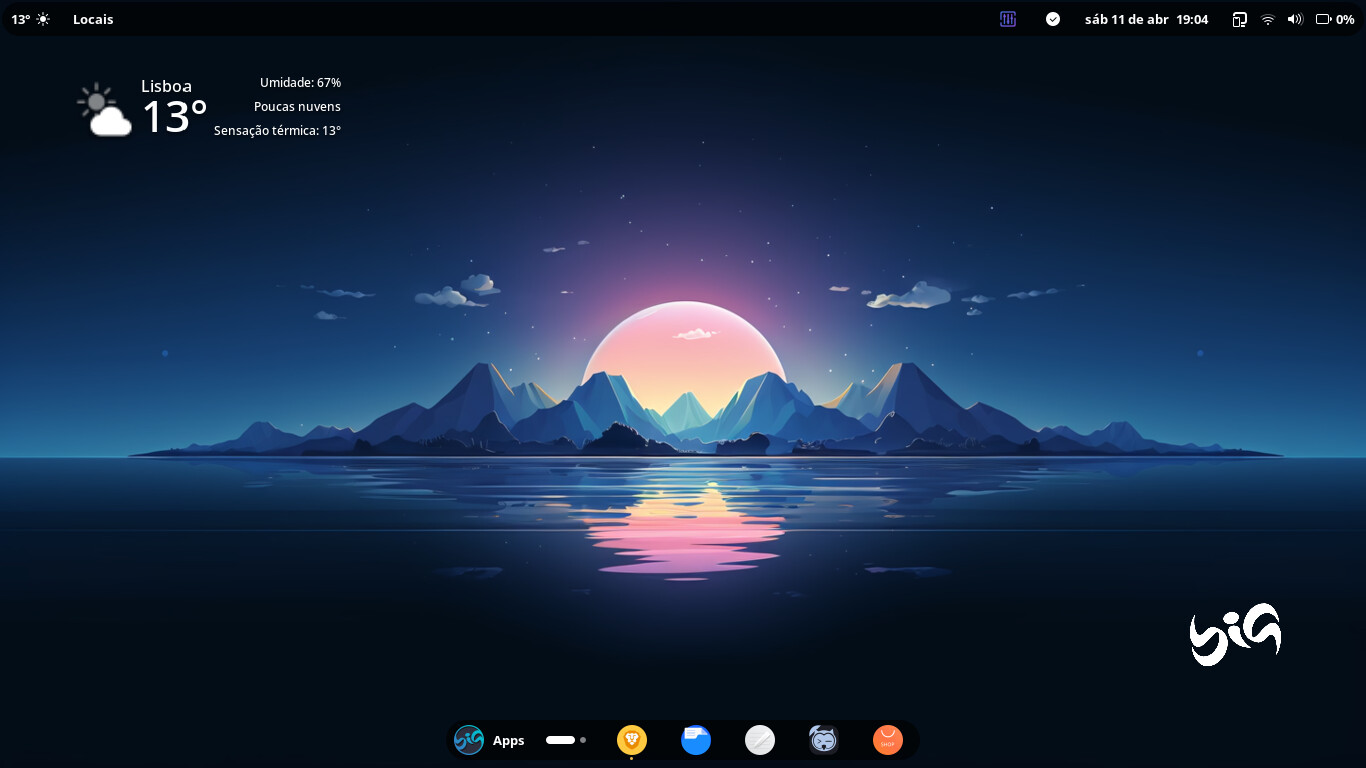The width and height of the screenshot is (1366, 768).
Task: Switch to the second workspace dot
Action: 583,740
